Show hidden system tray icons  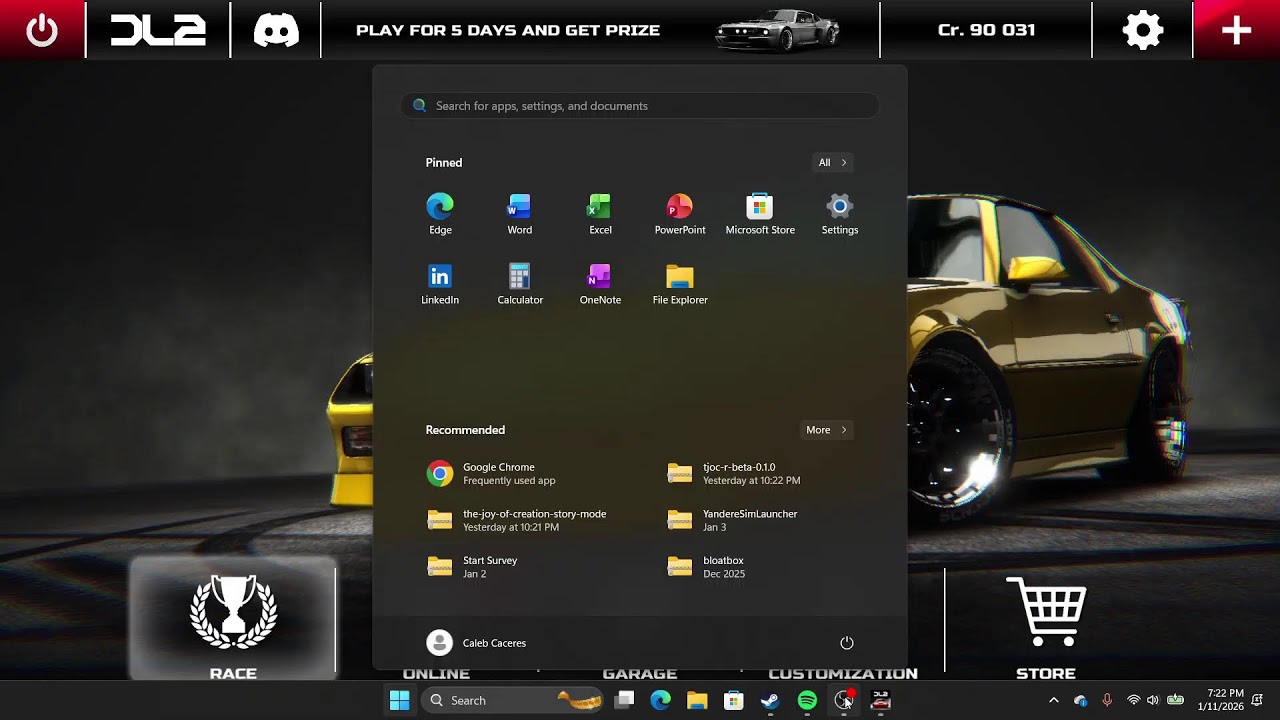[1053, 700]
